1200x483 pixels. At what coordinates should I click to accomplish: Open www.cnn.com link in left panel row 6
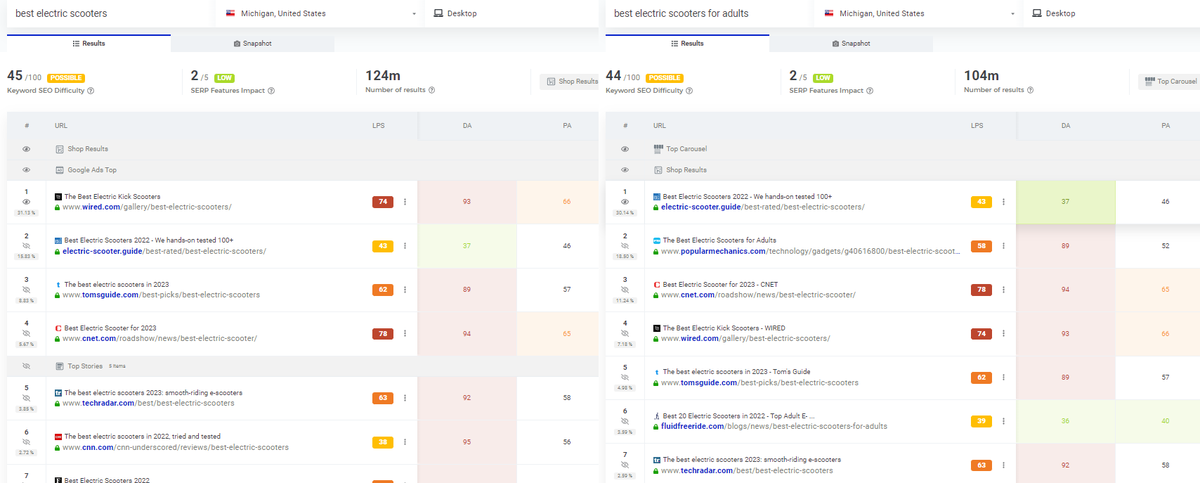pyautogui.click(x=176, y=448)
